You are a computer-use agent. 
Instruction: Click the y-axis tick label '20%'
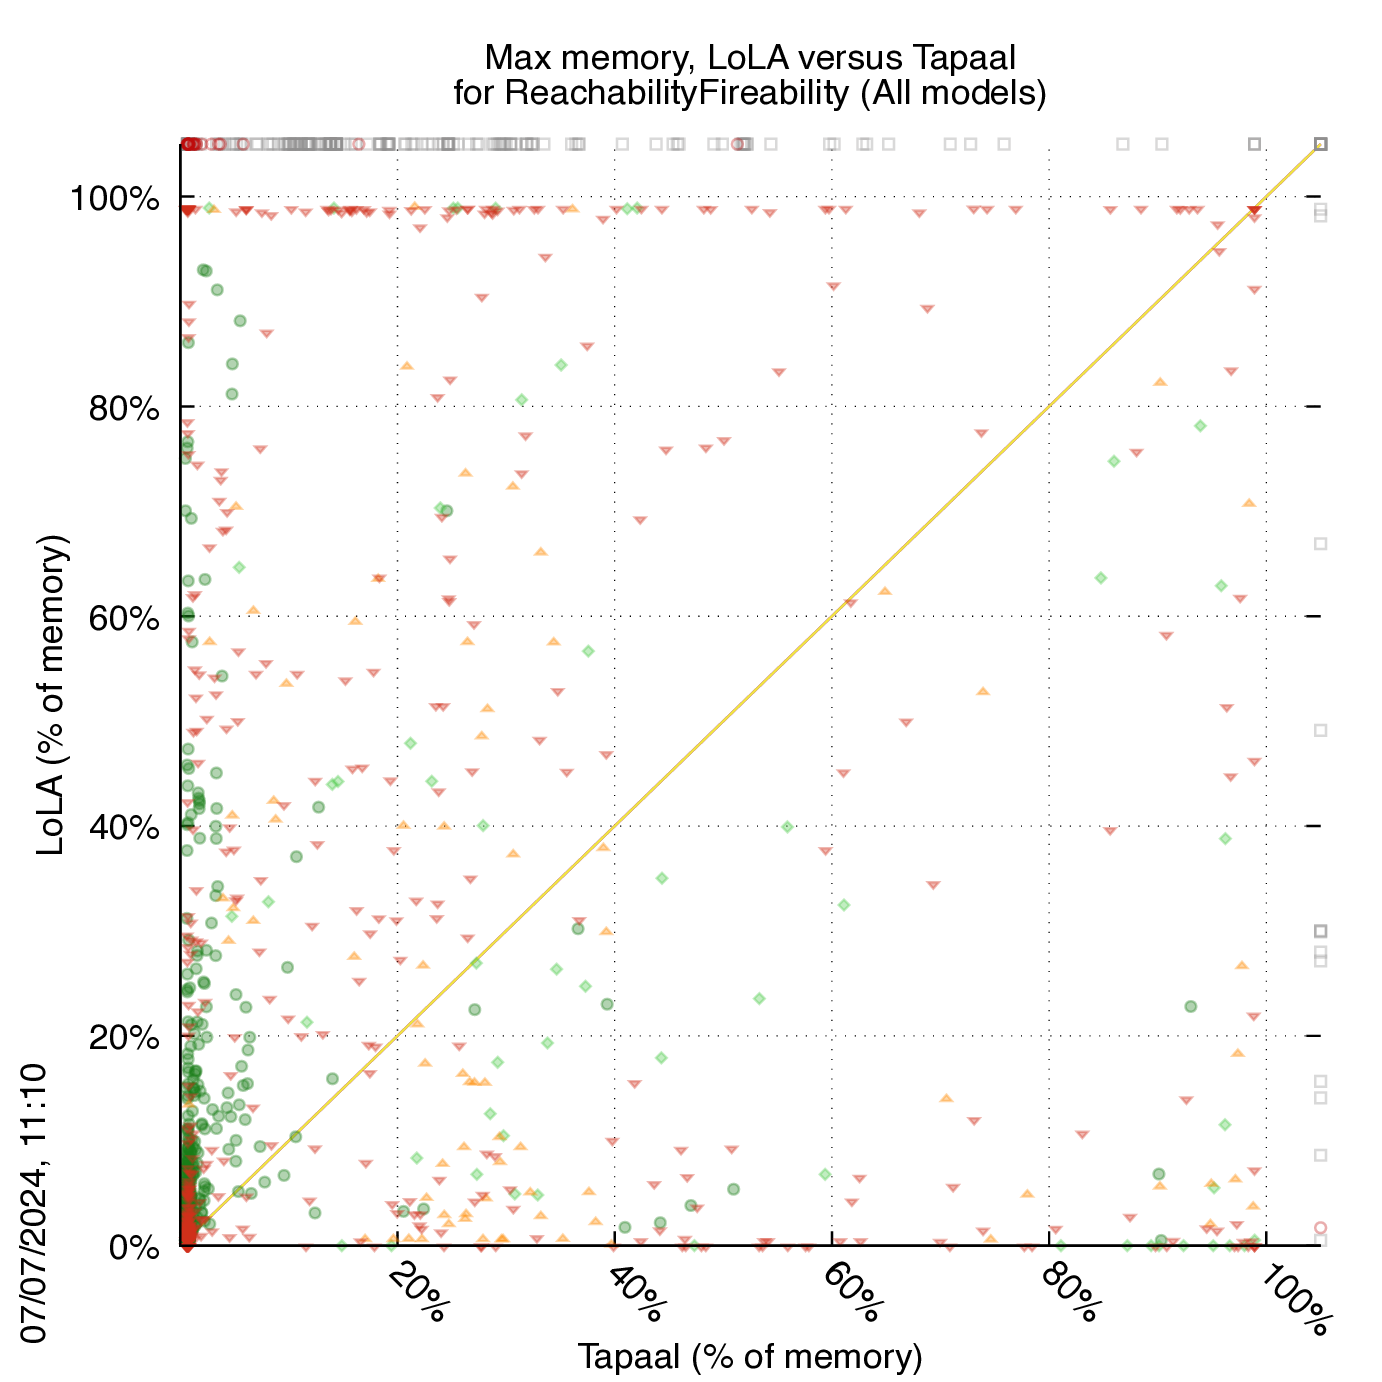click(123, 1039)
